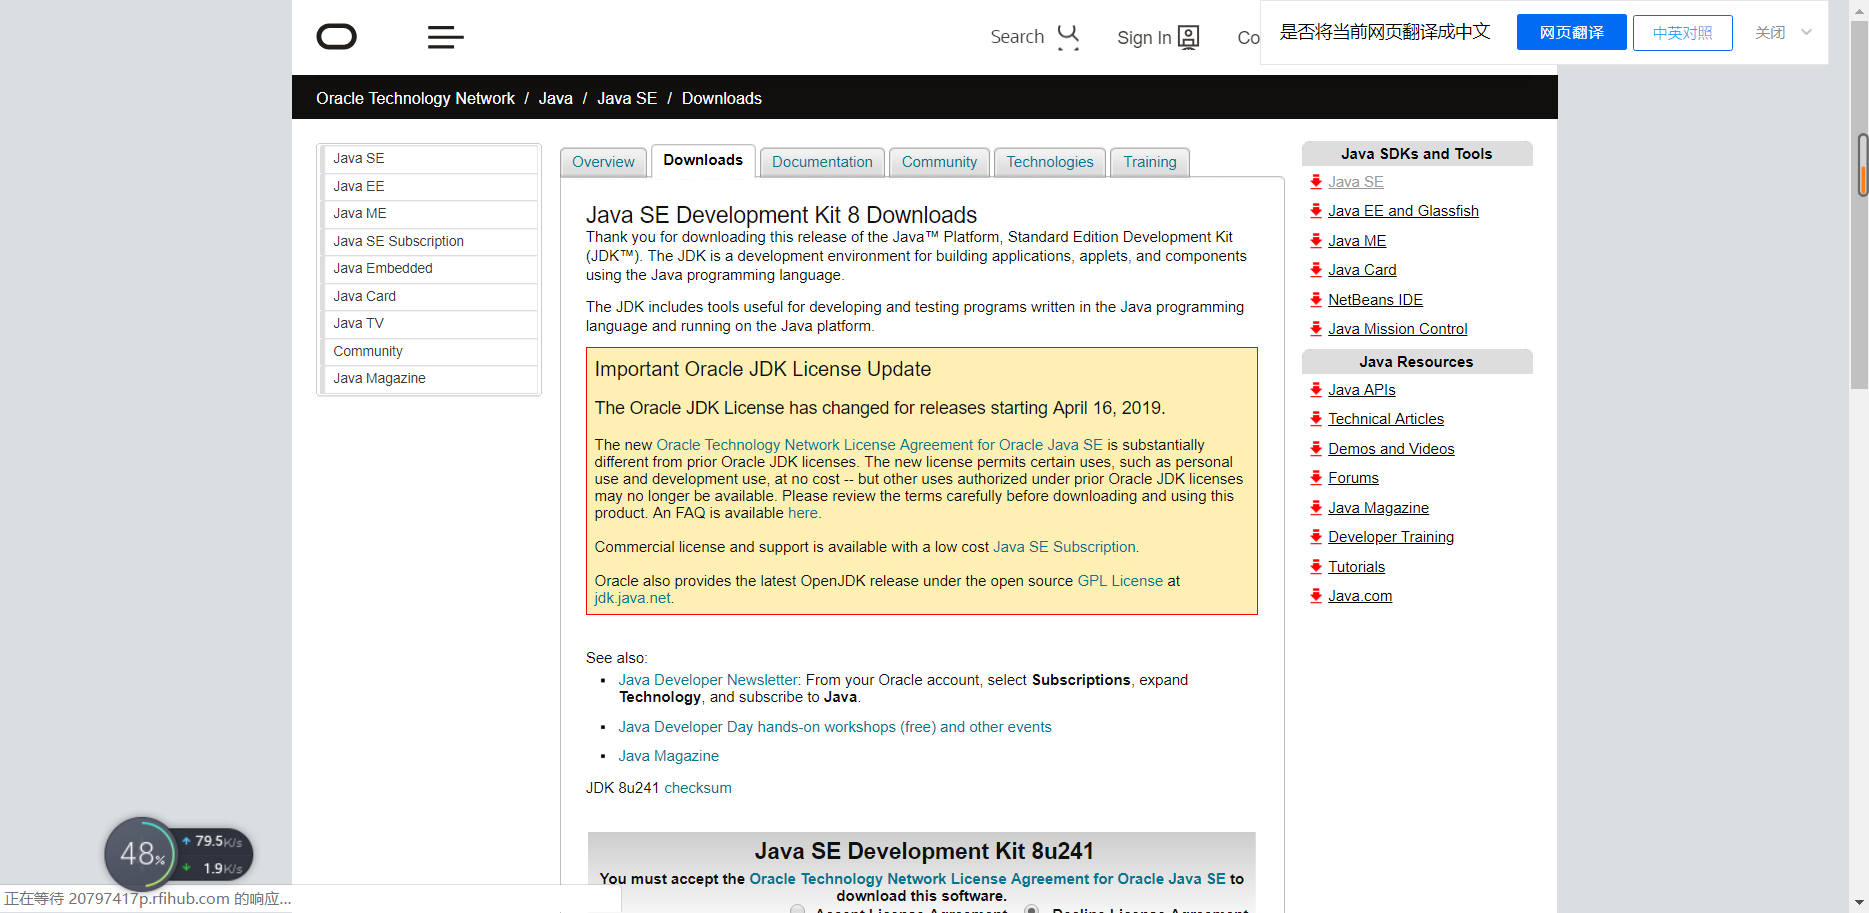Screen dimensions: 1869x913
Task: Select Java ME in left sidebar menu
Action: (430, 214)
